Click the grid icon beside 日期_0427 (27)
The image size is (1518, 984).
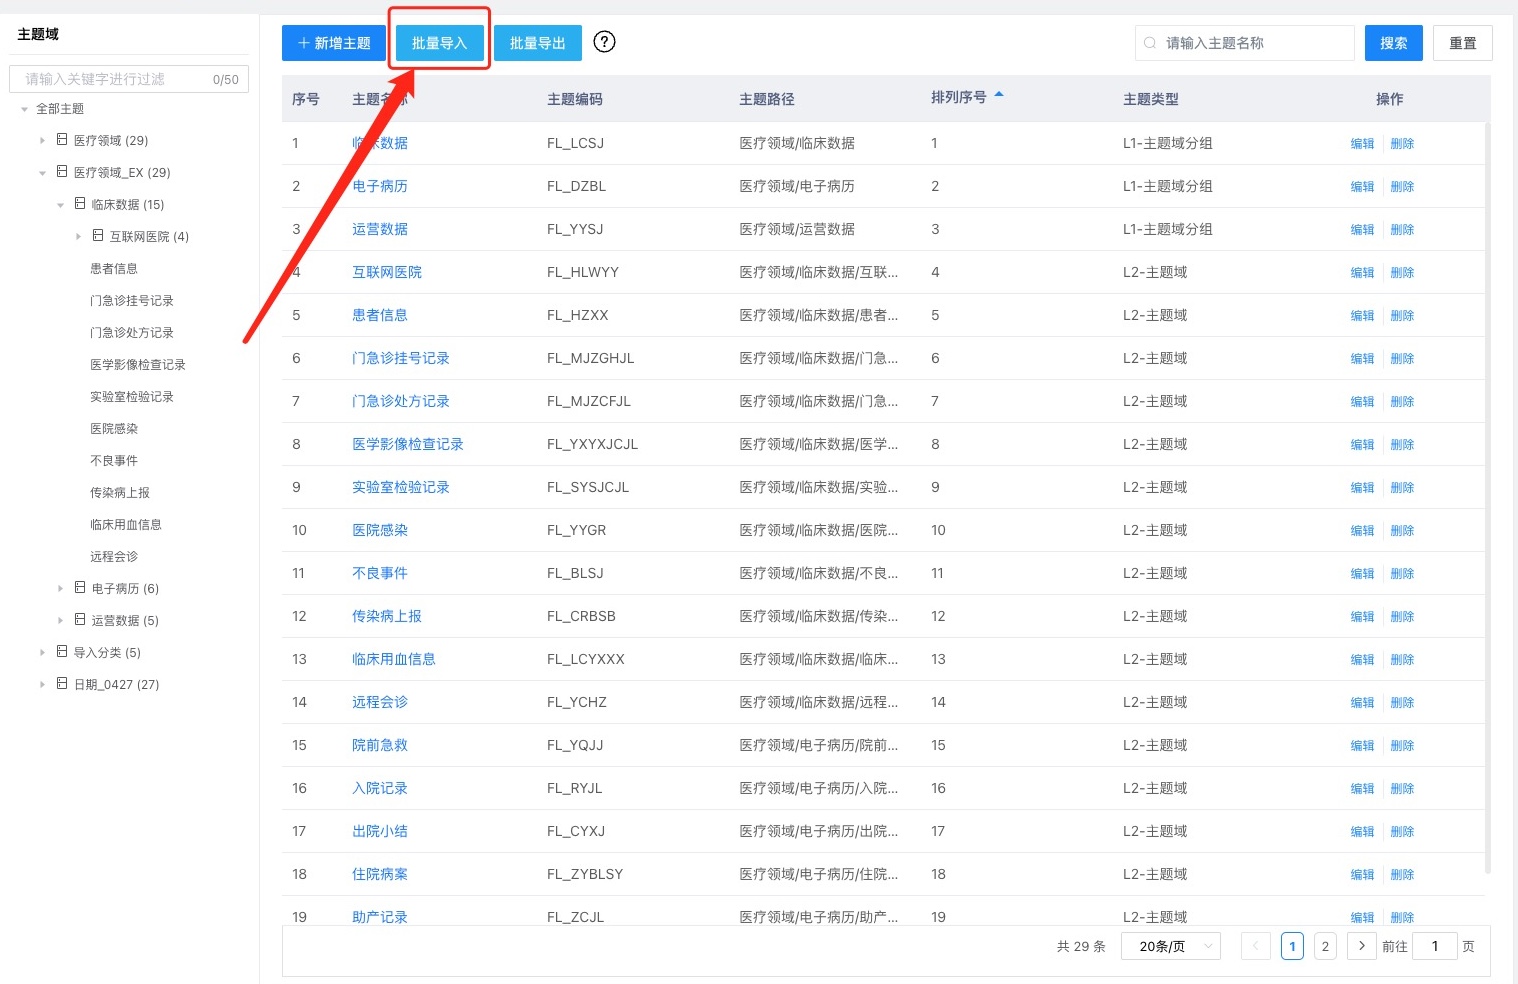(62, 684)
